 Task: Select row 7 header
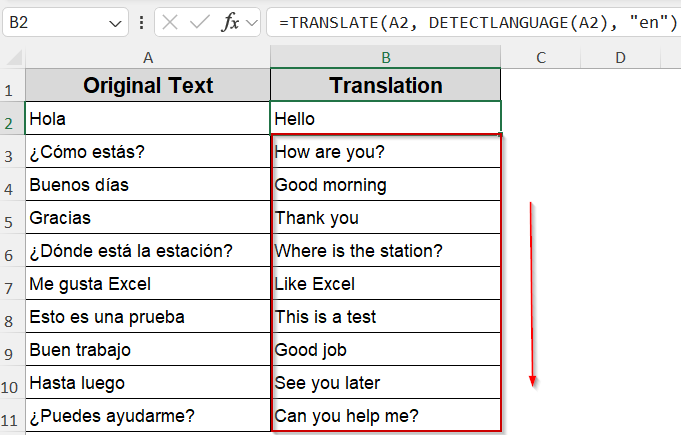(x=12, y=283)
